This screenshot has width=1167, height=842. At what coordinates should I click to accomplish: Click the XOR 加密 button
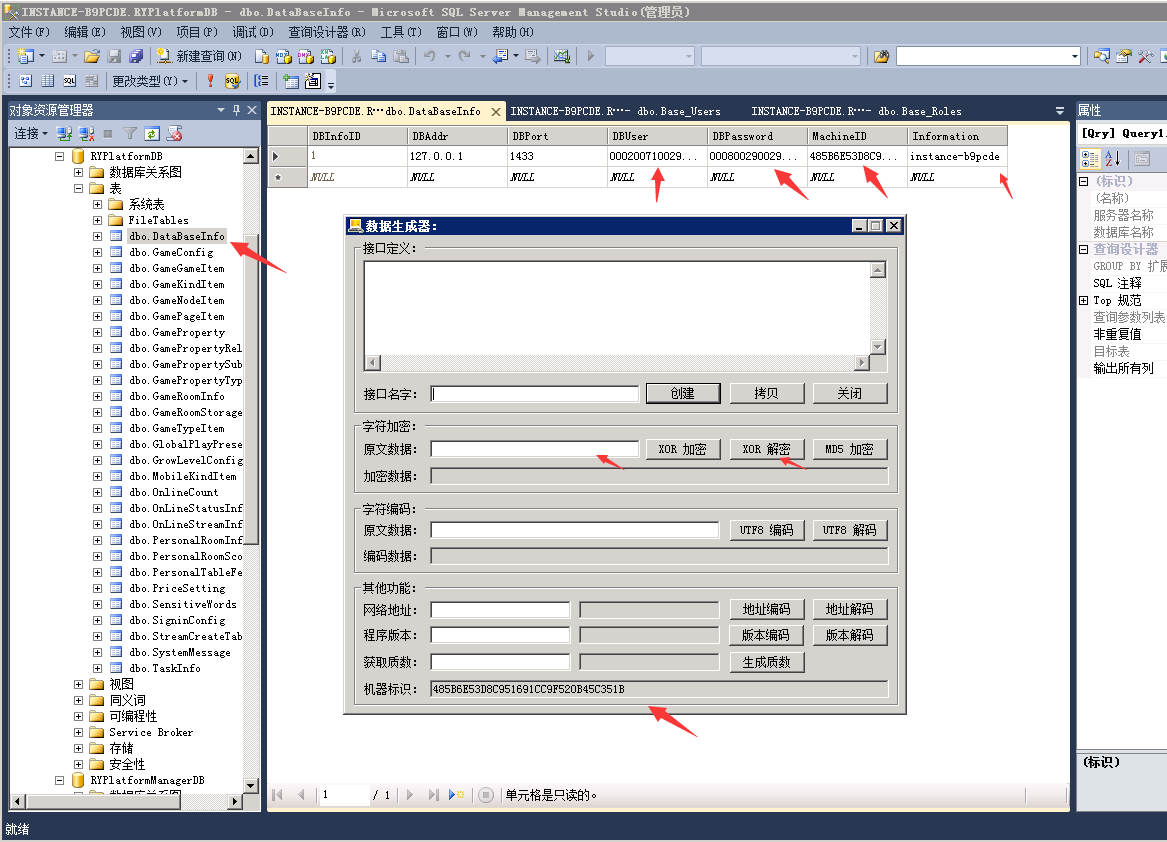point(682,450)
